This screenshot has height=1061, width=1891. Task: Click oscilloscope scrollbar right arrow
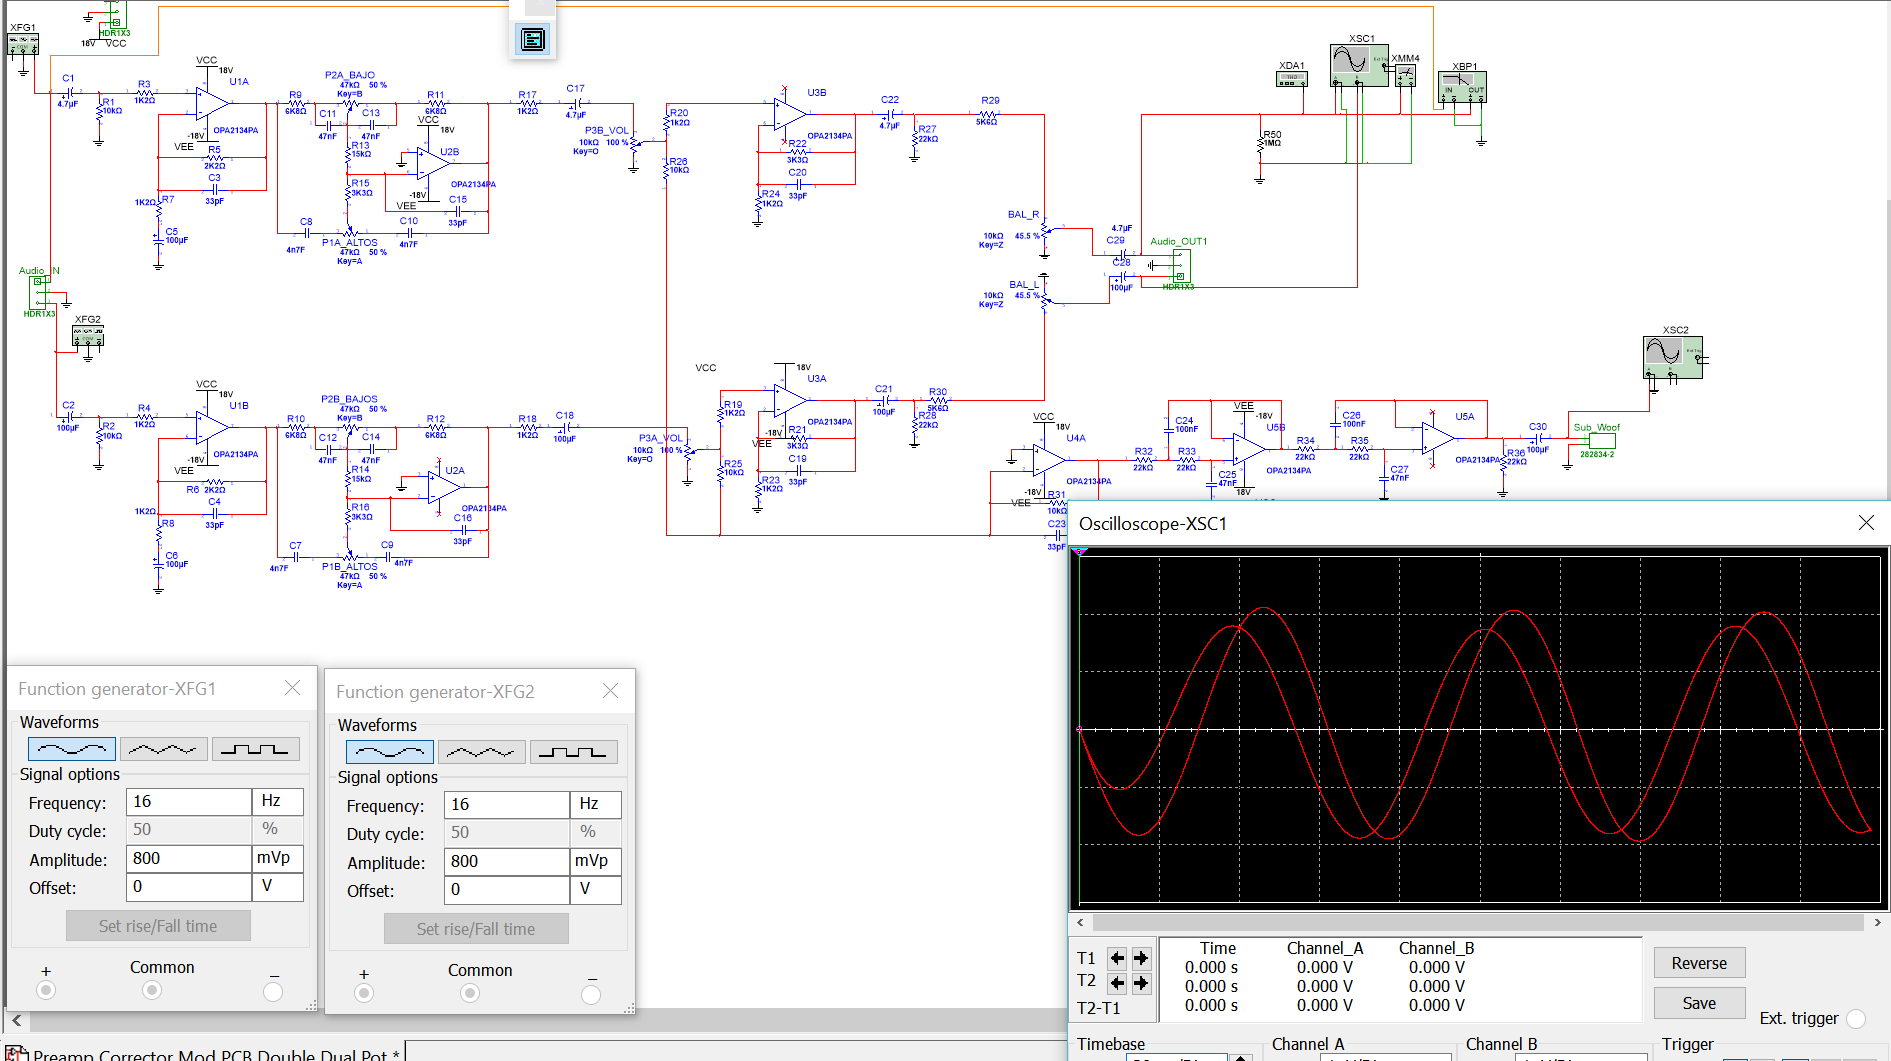(x=1877, y=922)
